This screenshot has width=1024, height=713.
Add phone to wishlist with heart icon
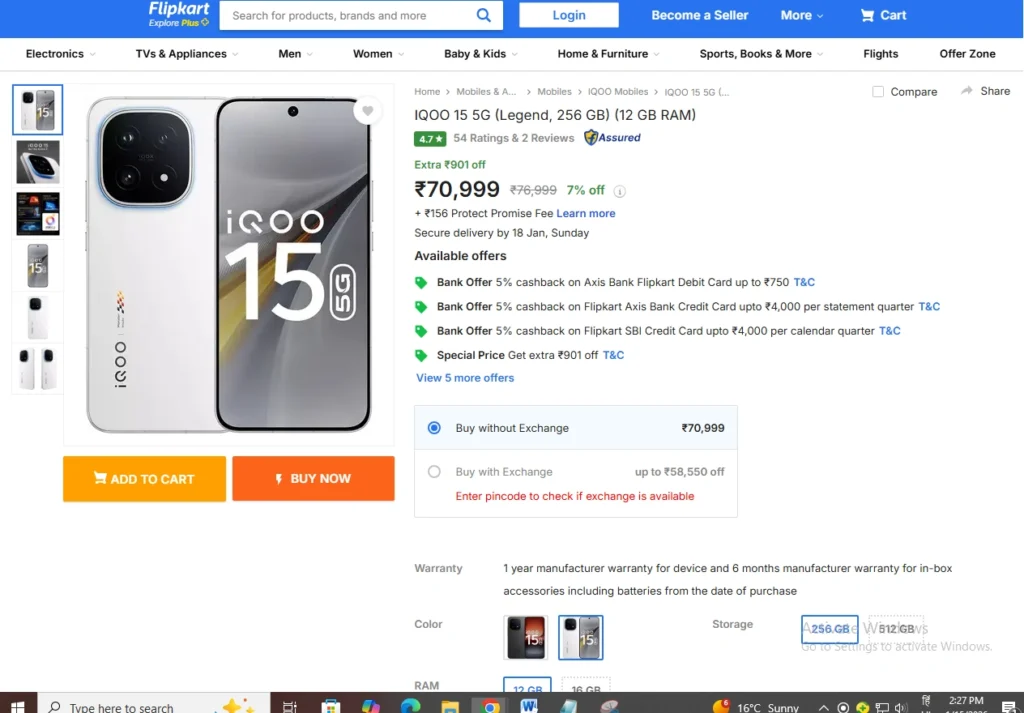(368, 111)
